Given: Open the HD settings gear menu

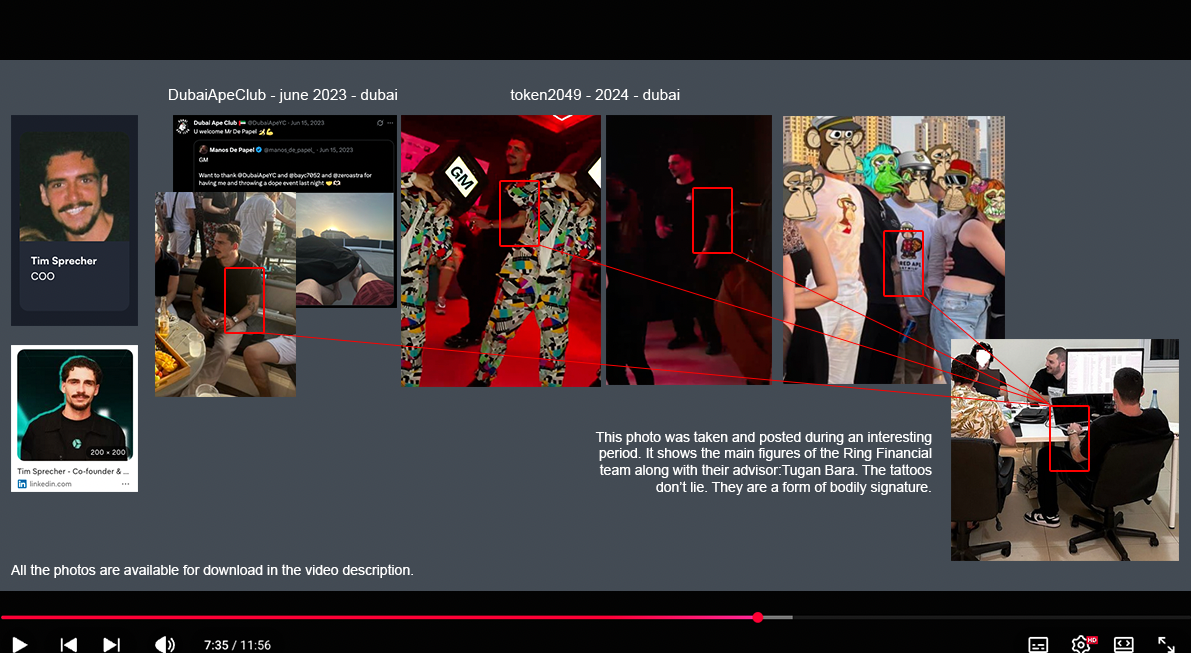Looking at the screenshot, I should click(1082, 645).
